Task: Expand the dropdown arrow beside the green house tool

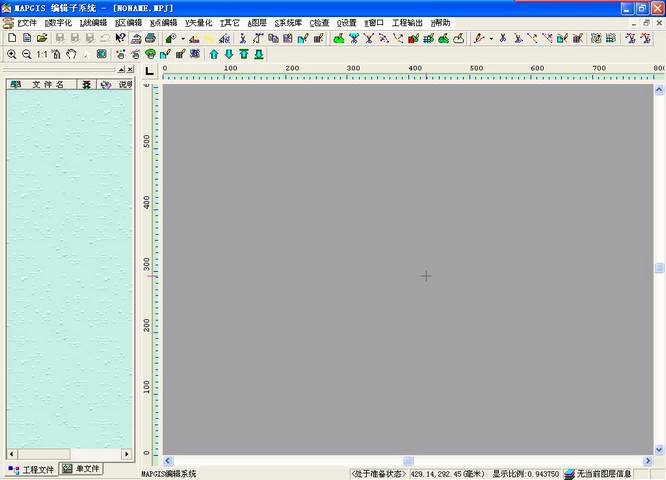Action: click(x=183, y=39)
